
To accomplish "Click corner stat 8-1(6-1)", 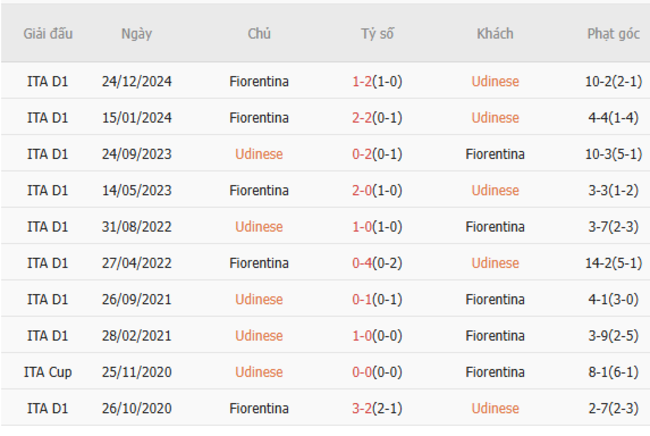I will tap(613, 372).
